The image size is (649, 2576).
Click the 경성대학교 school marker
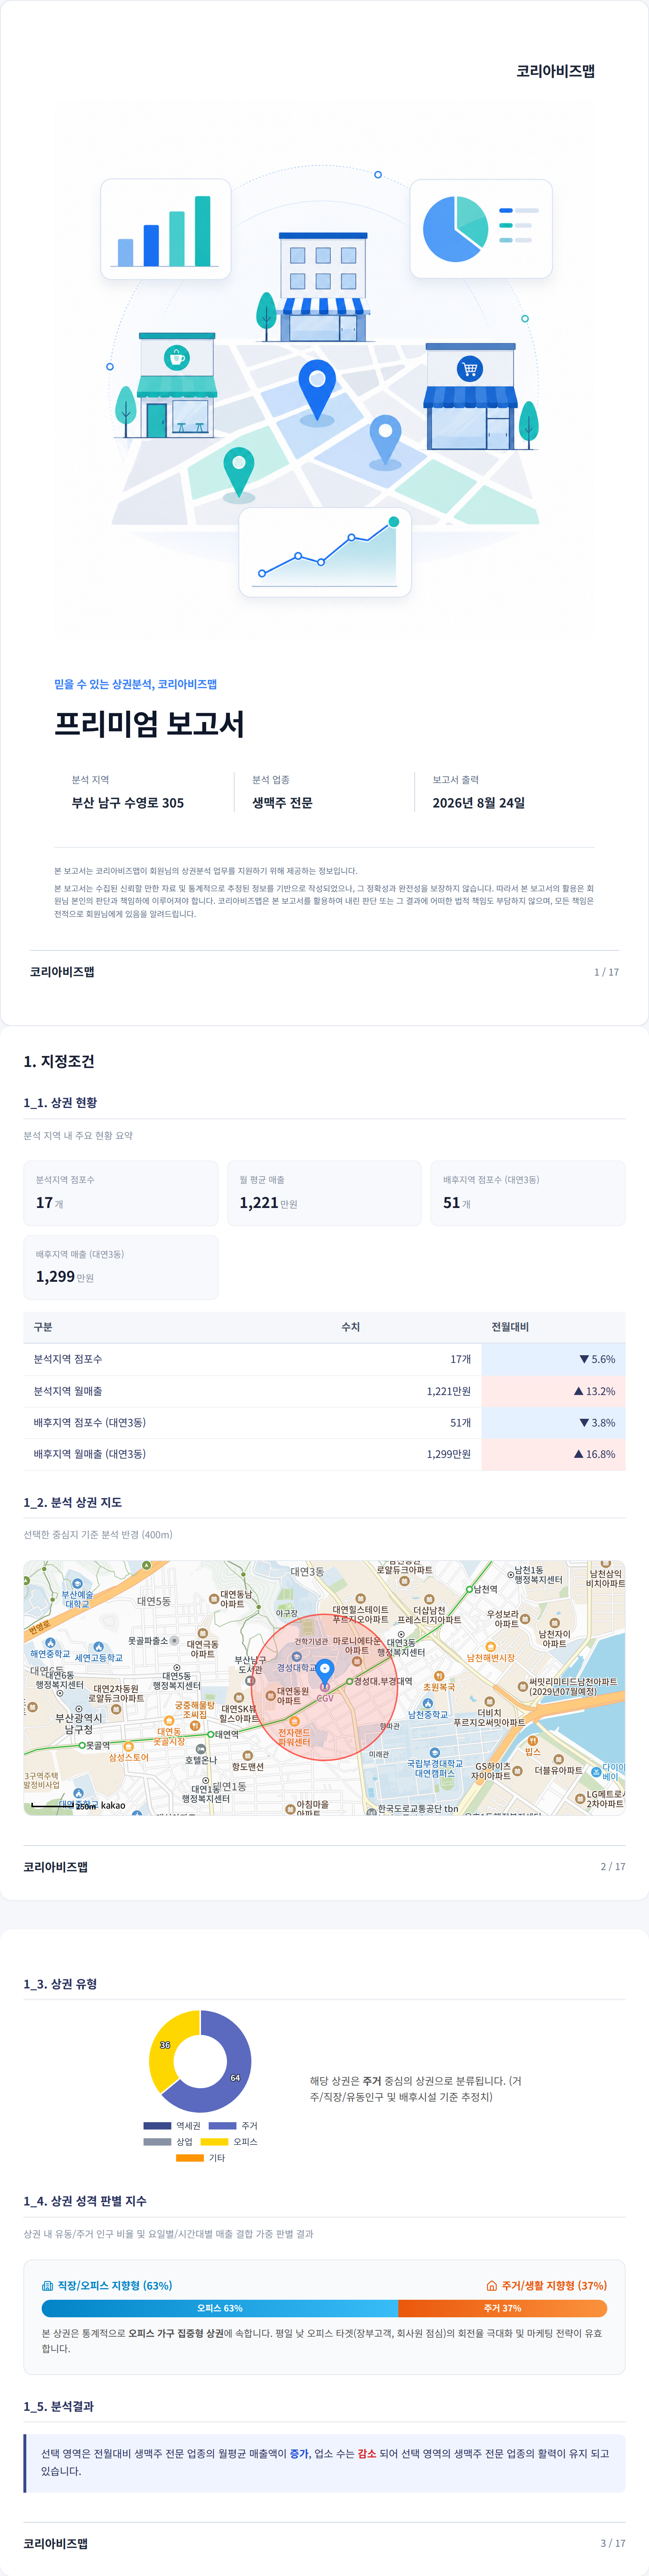click(x=297, y=1657)
